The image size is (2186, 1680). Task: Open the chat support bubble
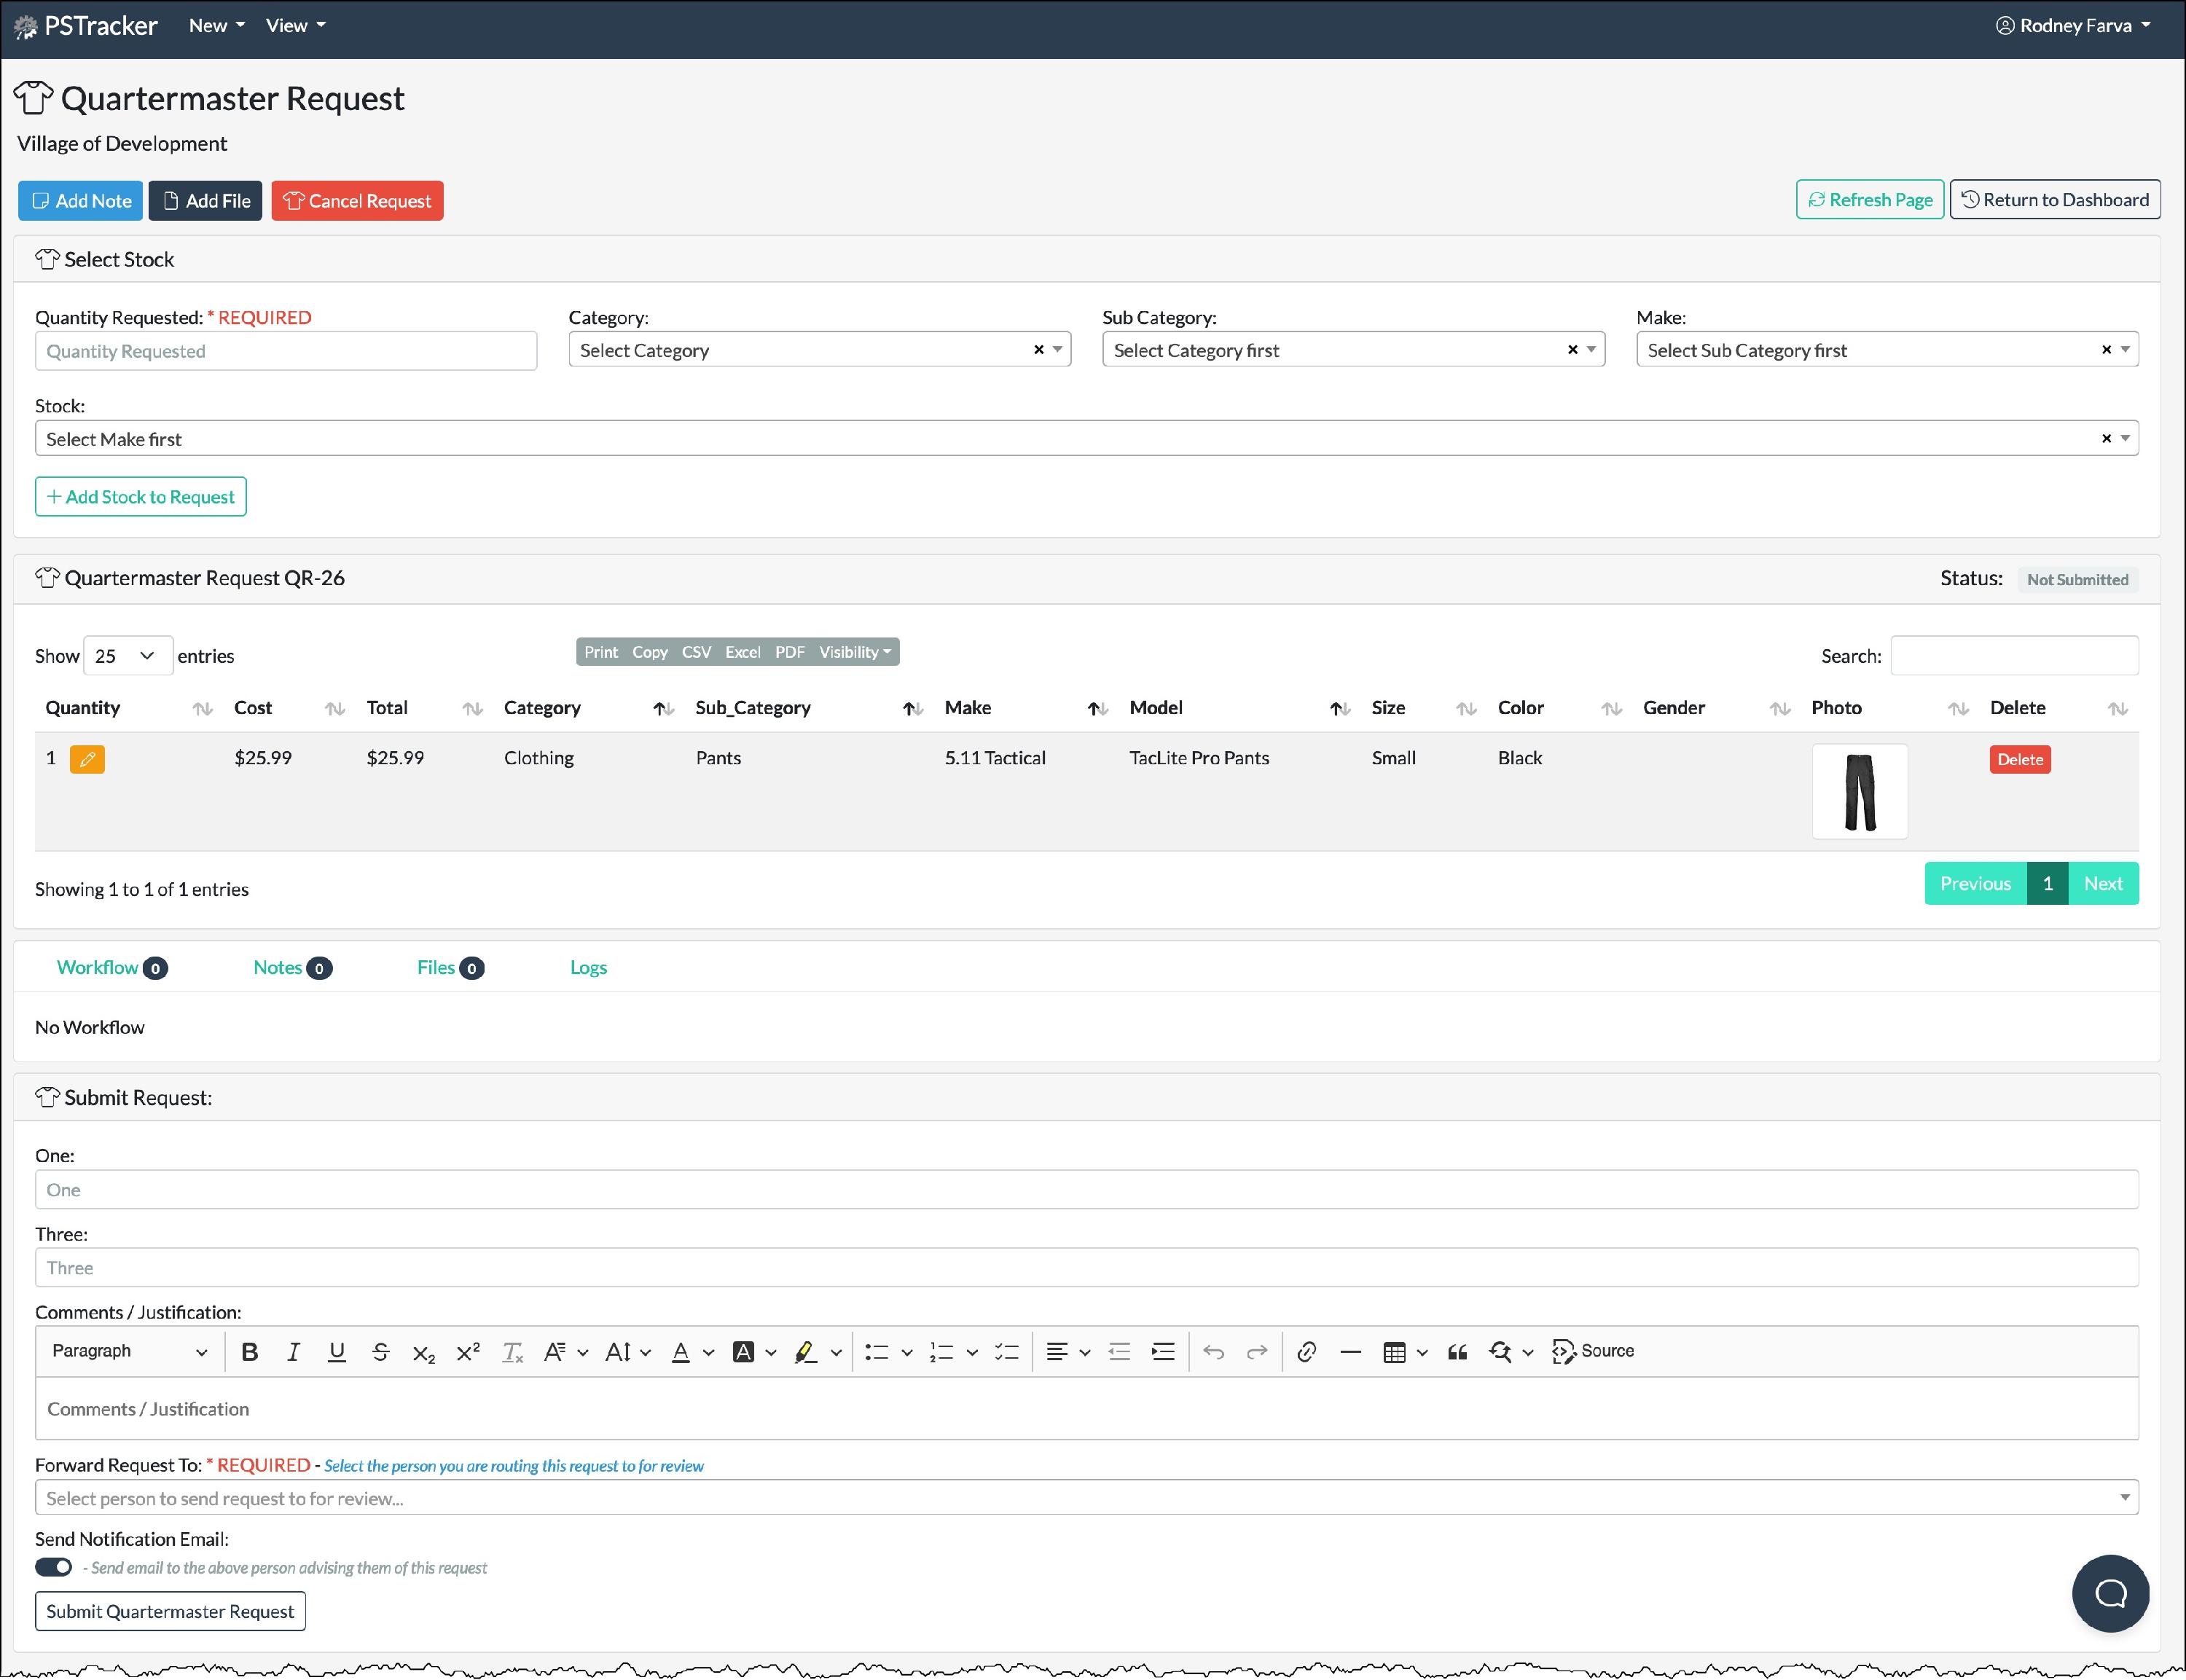2110,1593
